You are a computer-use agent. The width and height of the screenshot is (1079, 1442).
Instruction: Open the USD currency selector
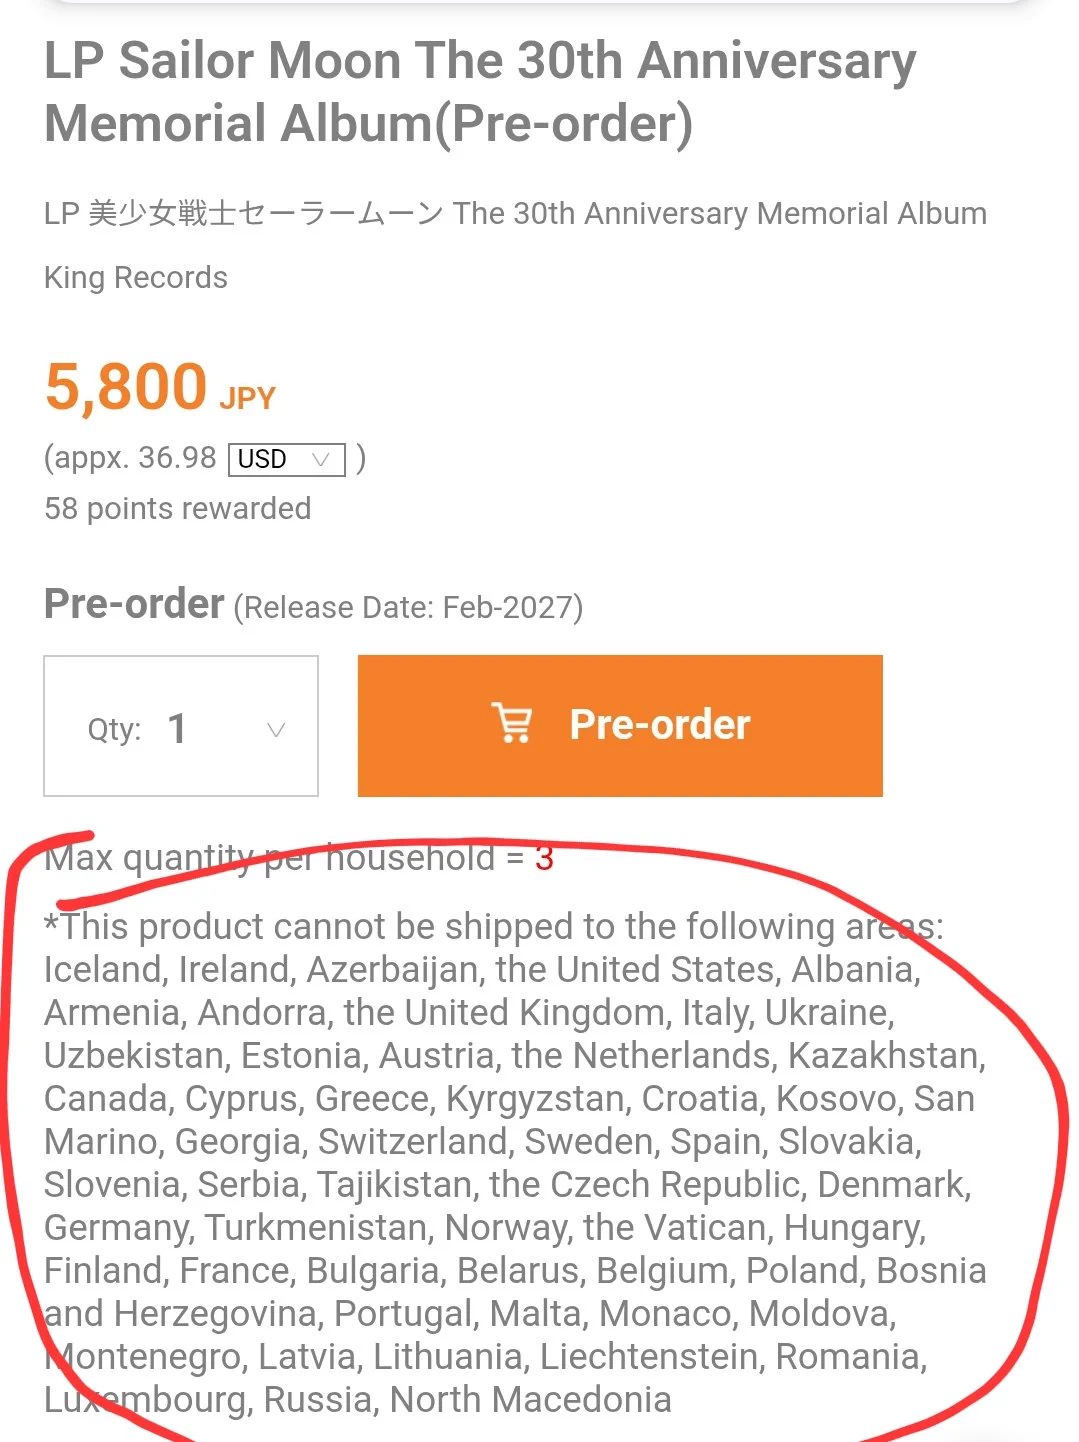tap(287, 459)
